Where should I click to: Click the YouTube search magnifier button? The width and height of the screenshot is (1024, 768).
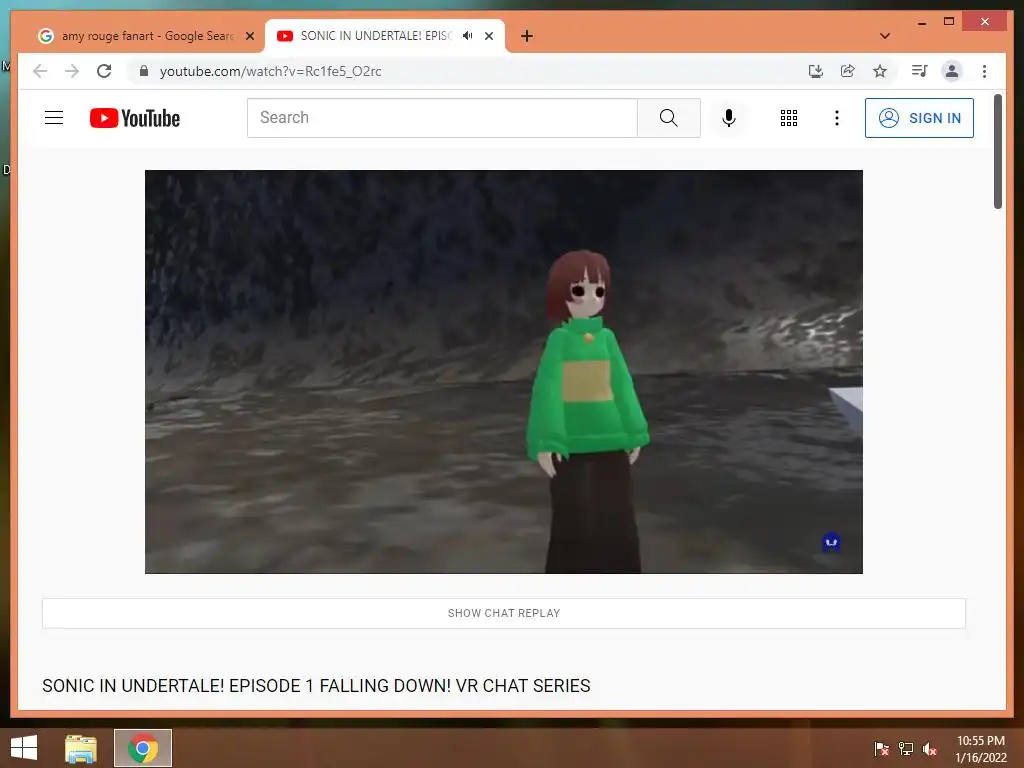pos(668,118)
